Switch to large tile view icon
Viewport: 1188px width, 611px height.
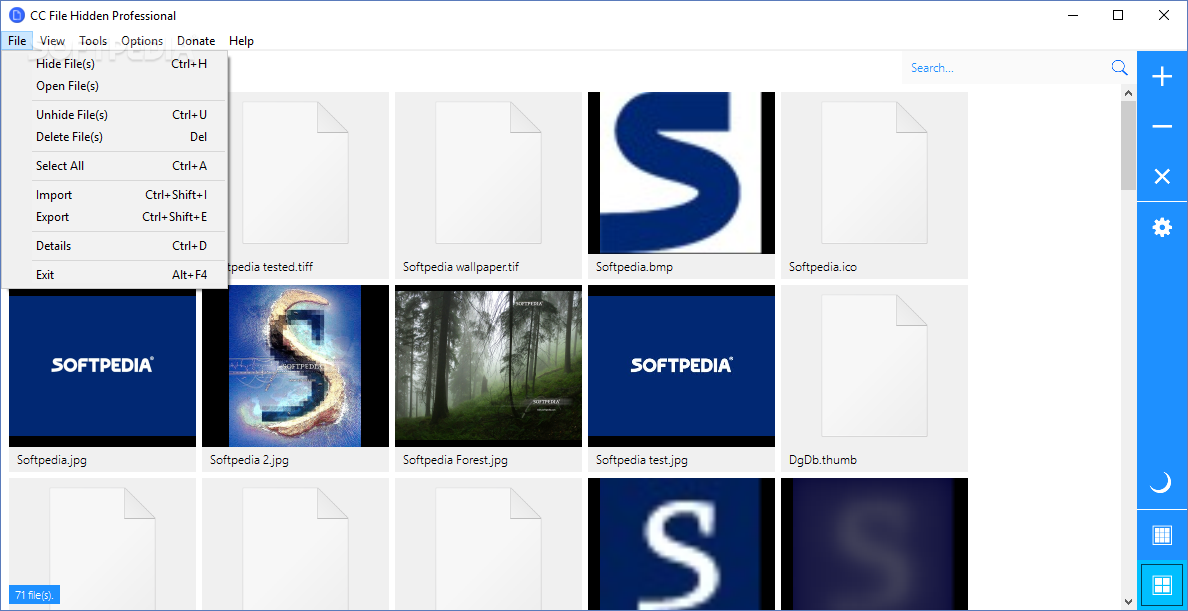(x=1162, y=585)
